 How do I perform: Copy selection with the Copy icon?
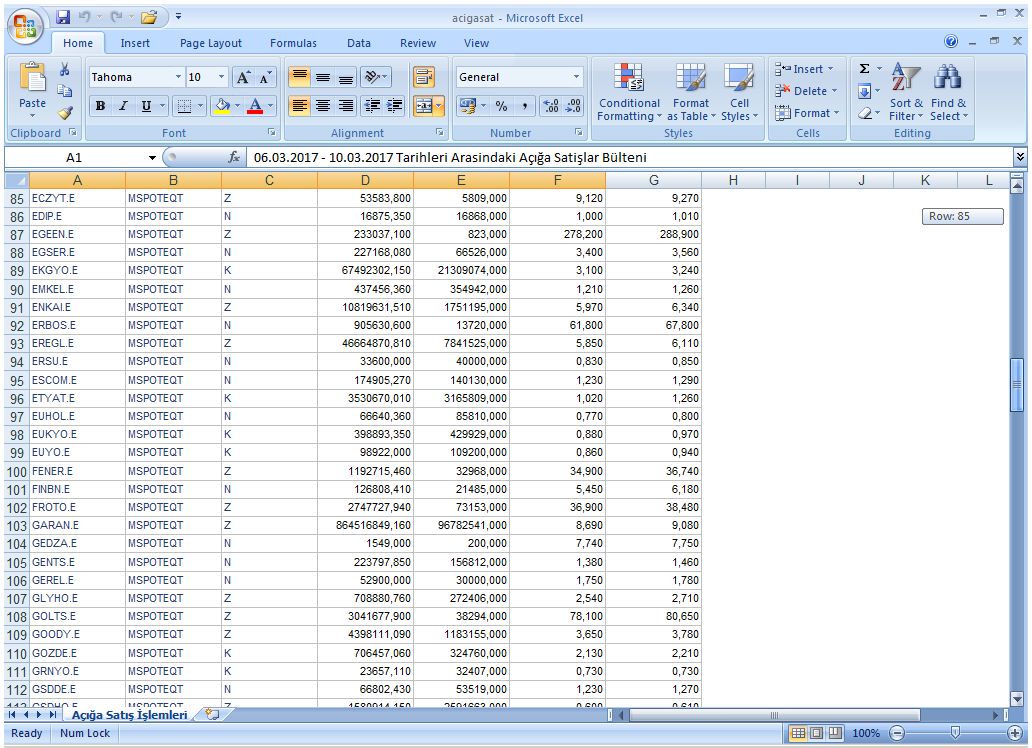64,91
